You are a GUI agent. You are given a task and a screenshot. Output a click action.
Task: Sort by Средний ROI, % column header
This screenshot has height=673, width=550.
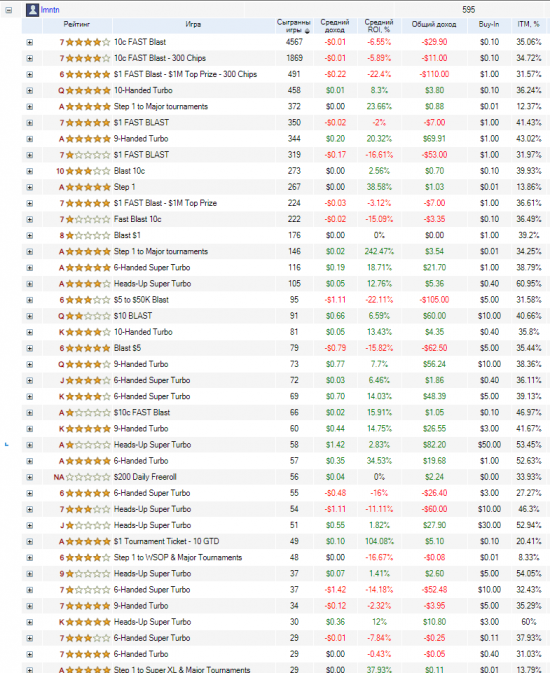pyautogui.click(x=379, y=26)
